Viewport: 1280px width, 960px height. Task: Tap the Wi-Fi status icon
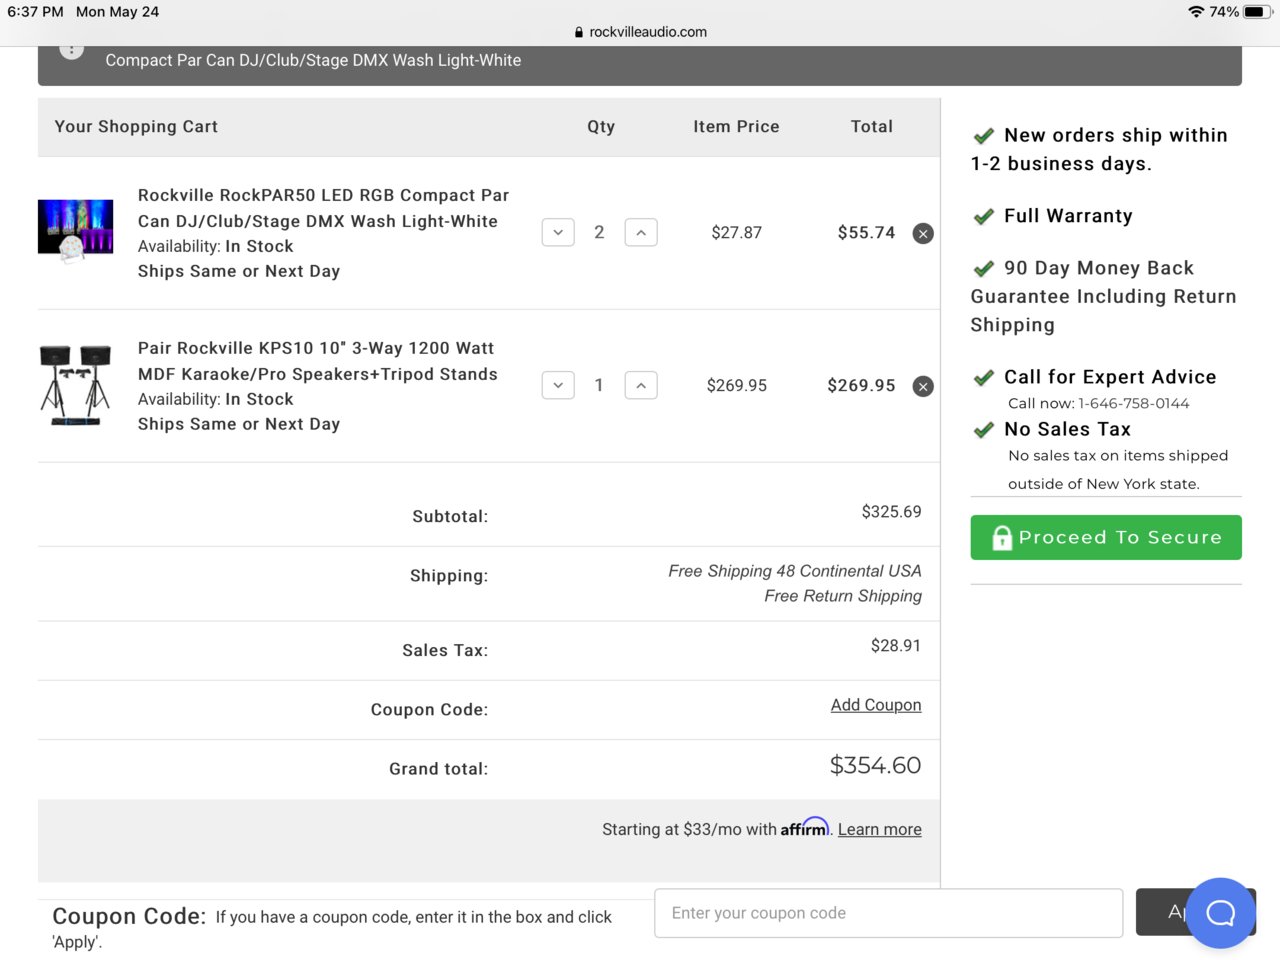1196,12
